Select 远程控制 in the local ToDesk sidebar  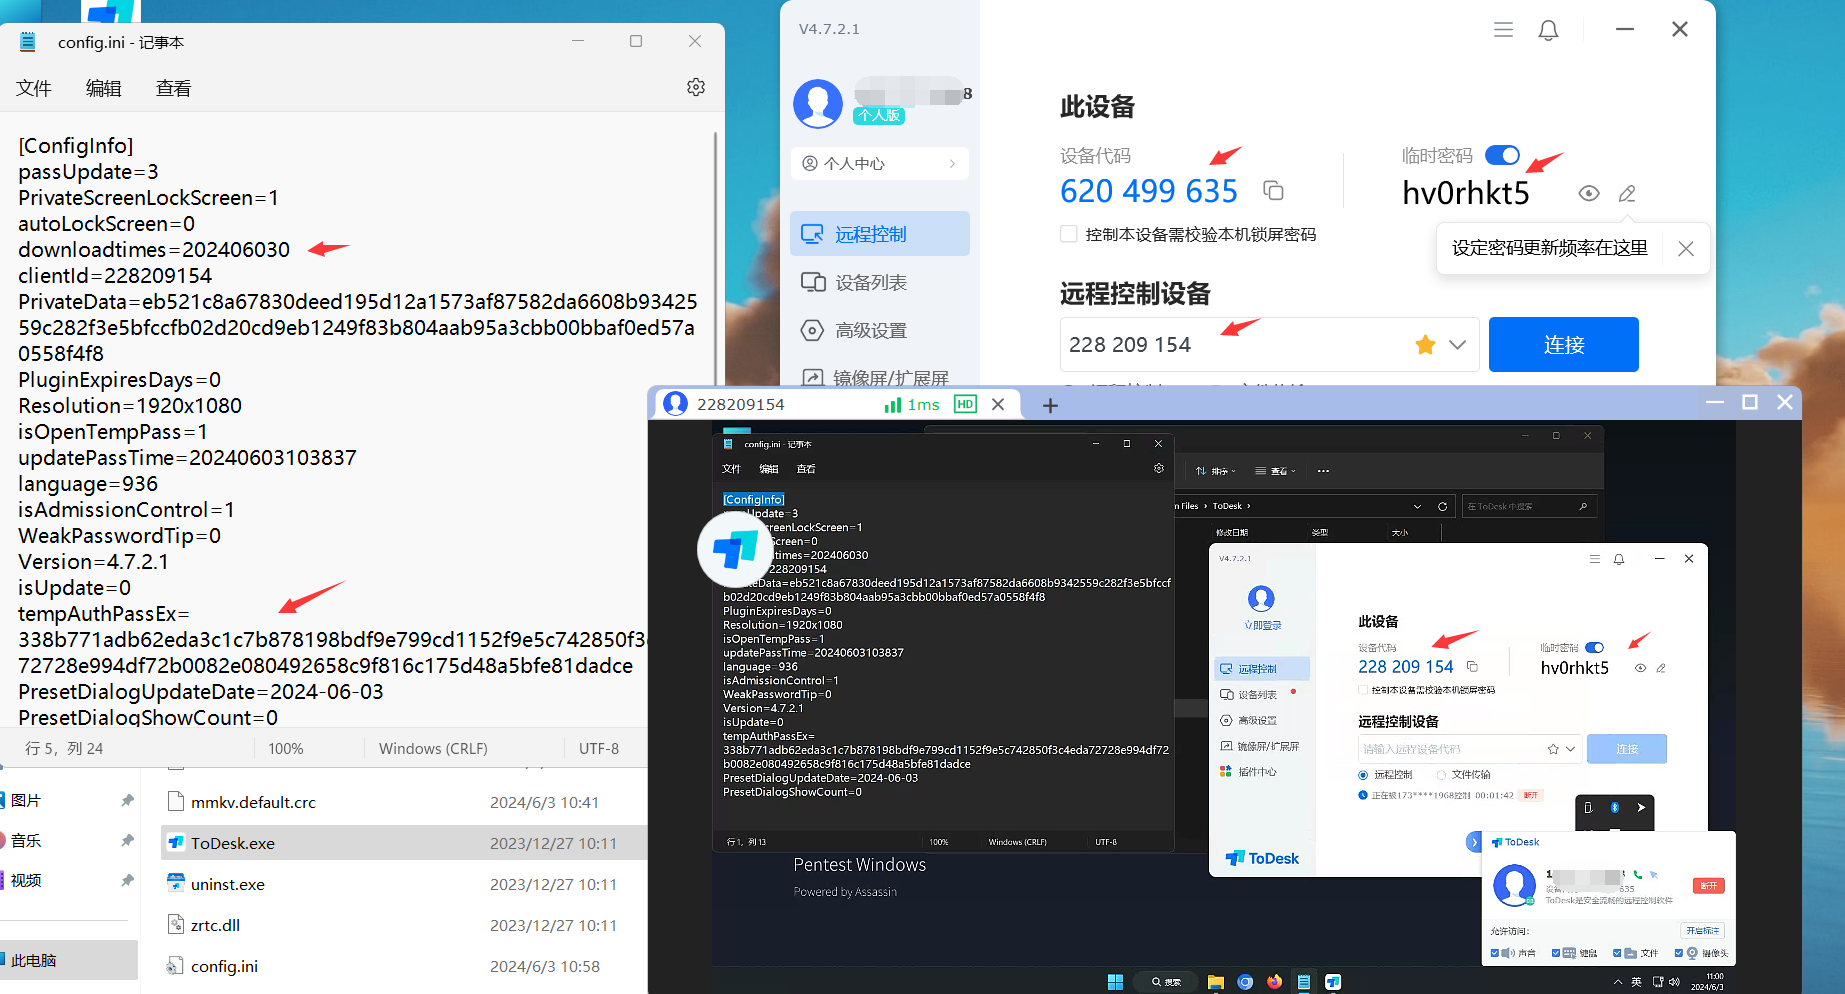click(880, 234)
